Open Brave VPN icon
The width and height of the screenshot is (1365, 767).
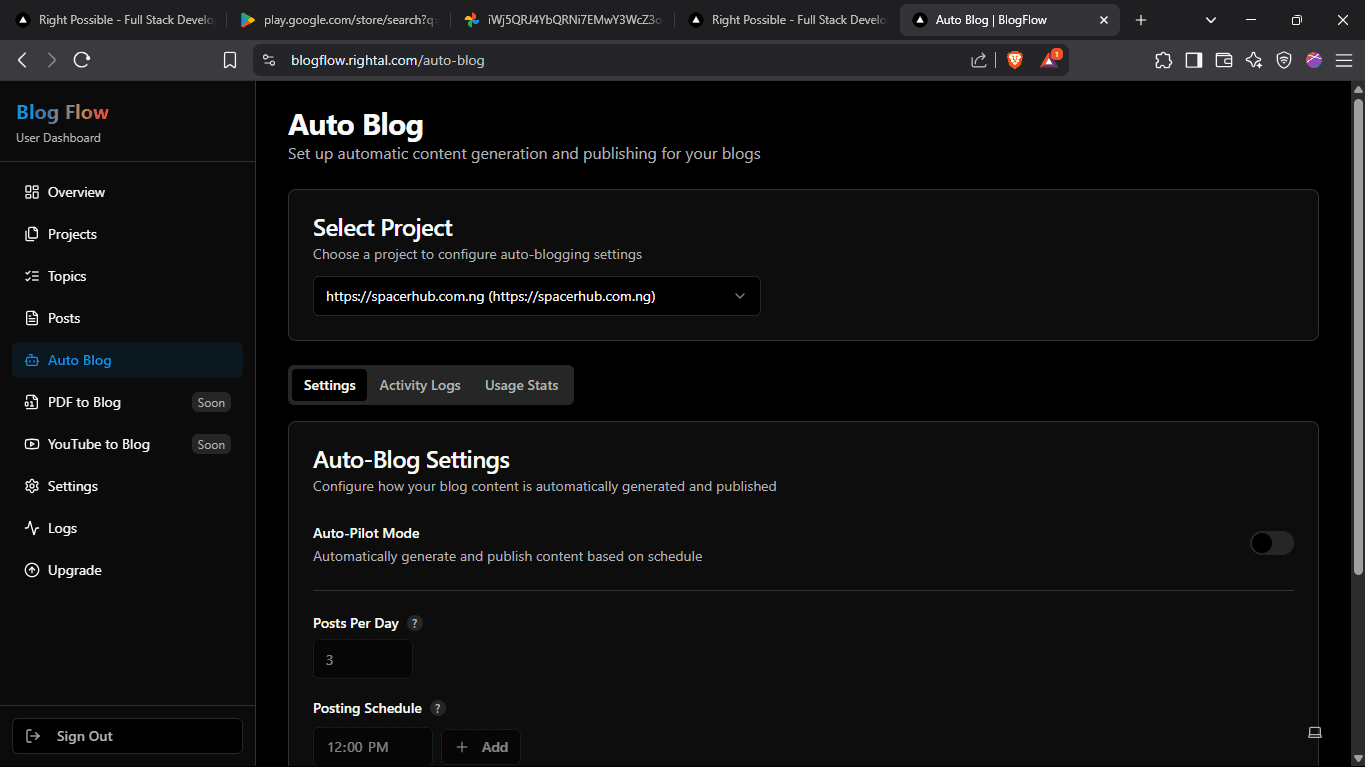[1284, 60]
